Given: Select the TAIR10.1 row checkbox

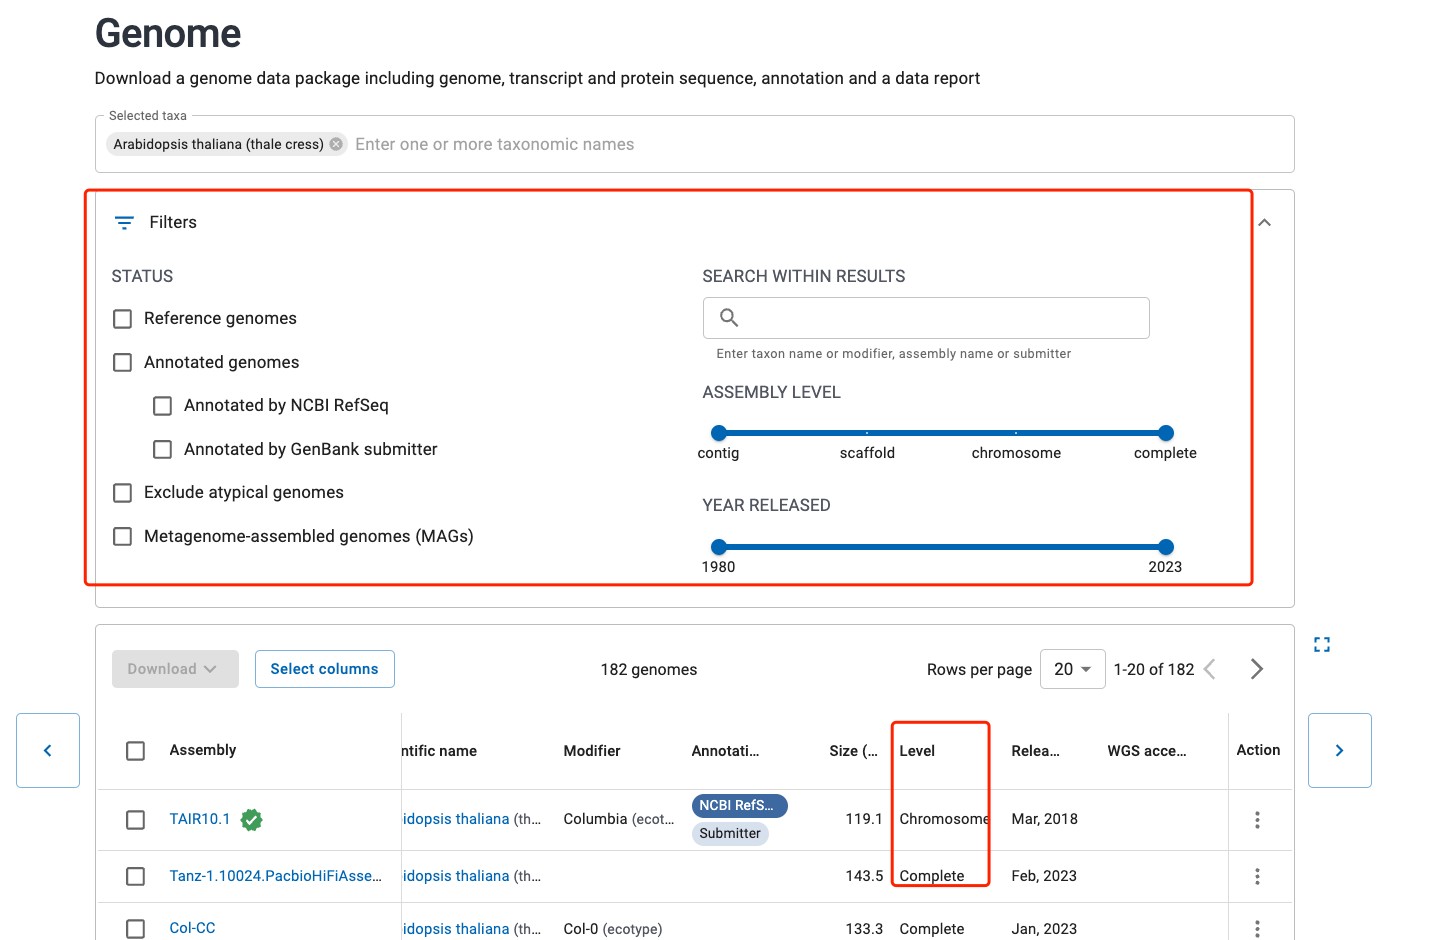Looking at the screenshot, I should tap(136, 820).
